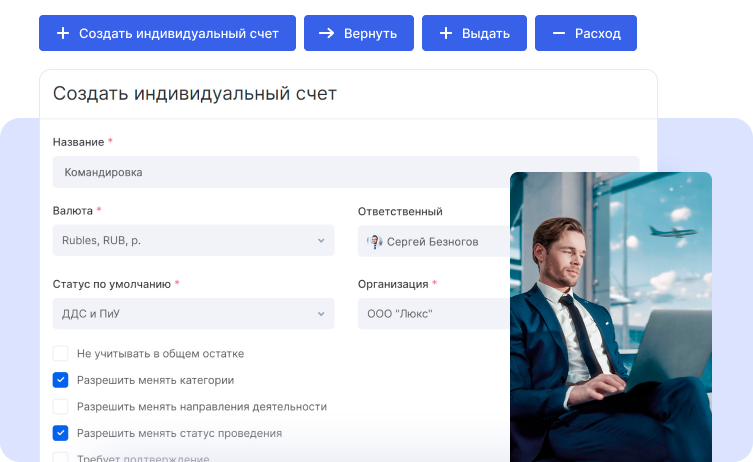Click the minus icon on Расход button
753x462 pixels.
559,33
